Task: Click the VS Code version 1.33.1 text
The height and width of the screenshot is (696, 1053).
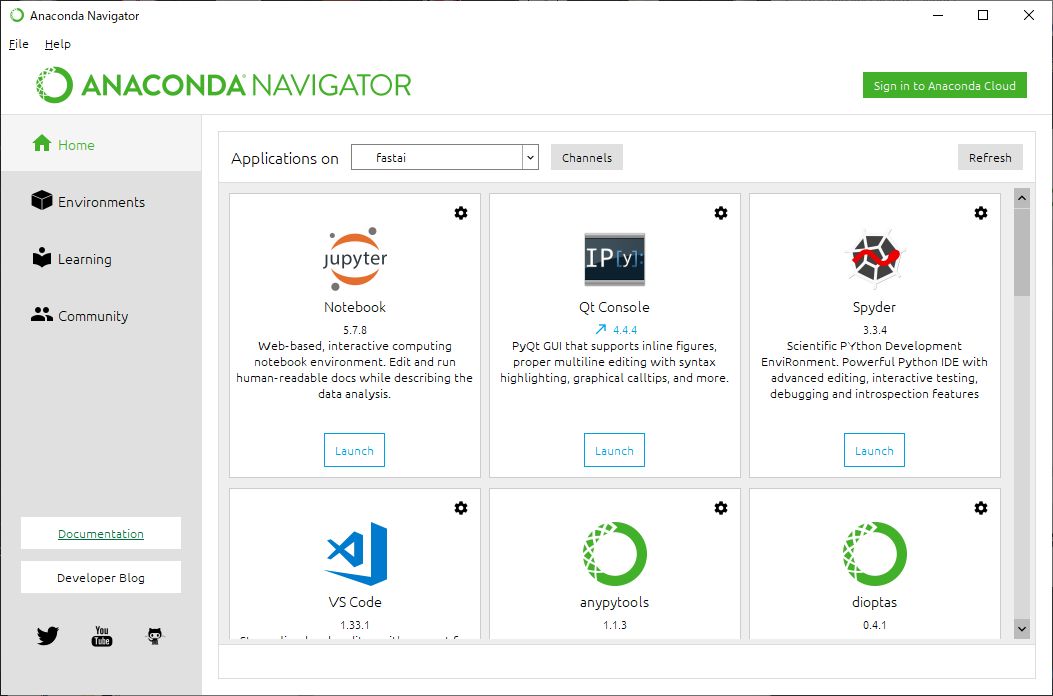Action: click(355, 625)
